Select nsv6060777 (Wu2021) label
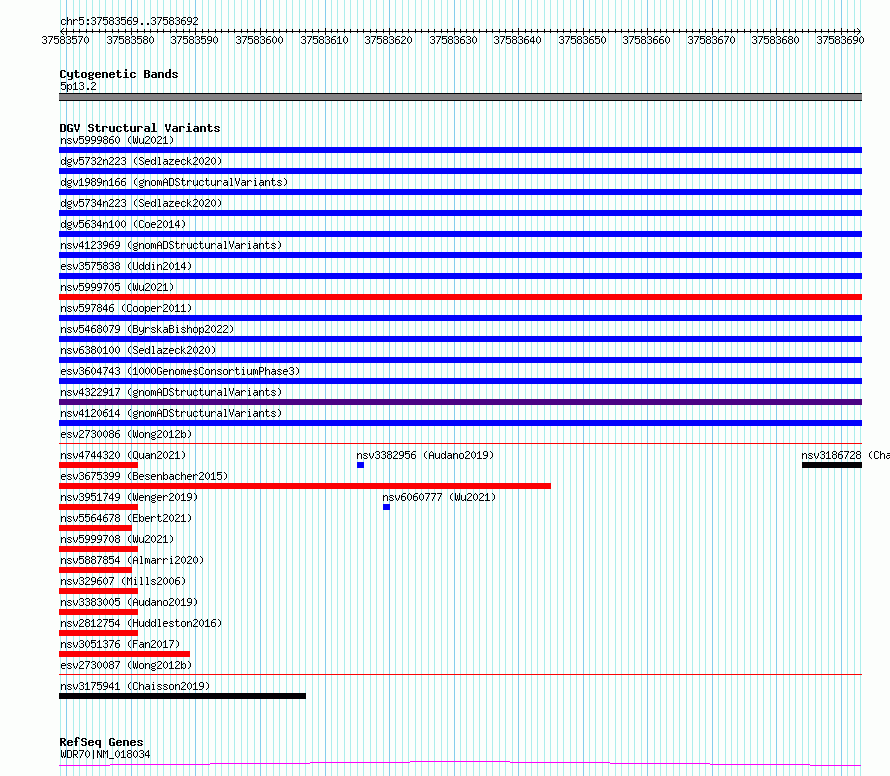Screen dimensions: 890x776 coord(439,497)
